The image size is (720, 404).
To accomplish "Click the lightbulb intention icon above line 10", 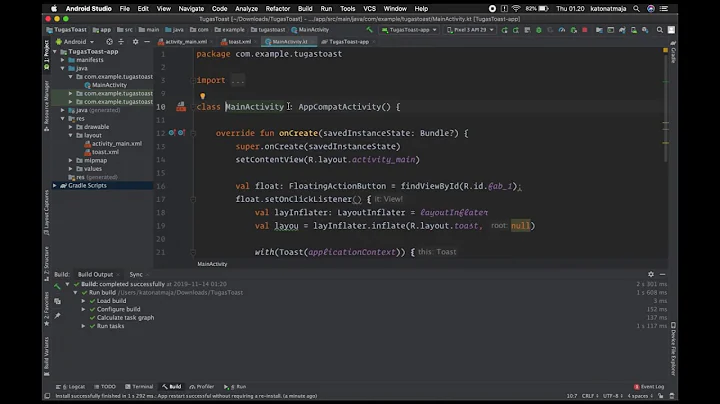I will tap(202, 96).
